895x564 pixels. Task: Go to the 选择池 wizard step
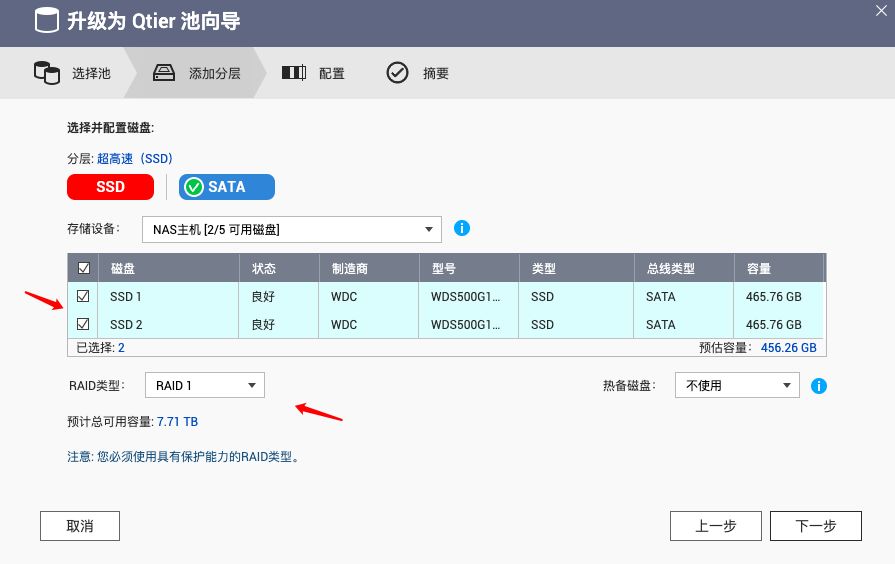pos(90,73)
